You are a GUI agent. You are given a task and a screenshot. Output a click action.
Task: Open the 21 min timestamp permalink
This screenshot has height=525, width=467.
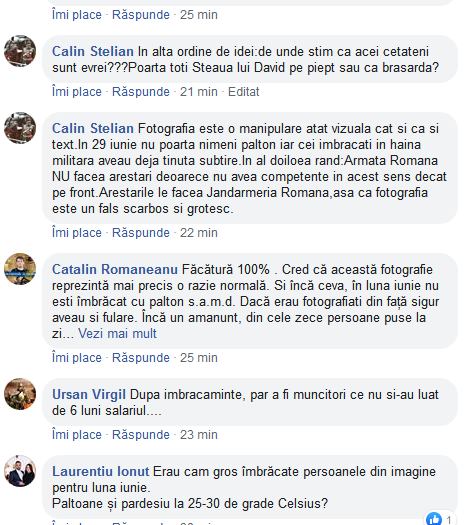coord(199,91)
